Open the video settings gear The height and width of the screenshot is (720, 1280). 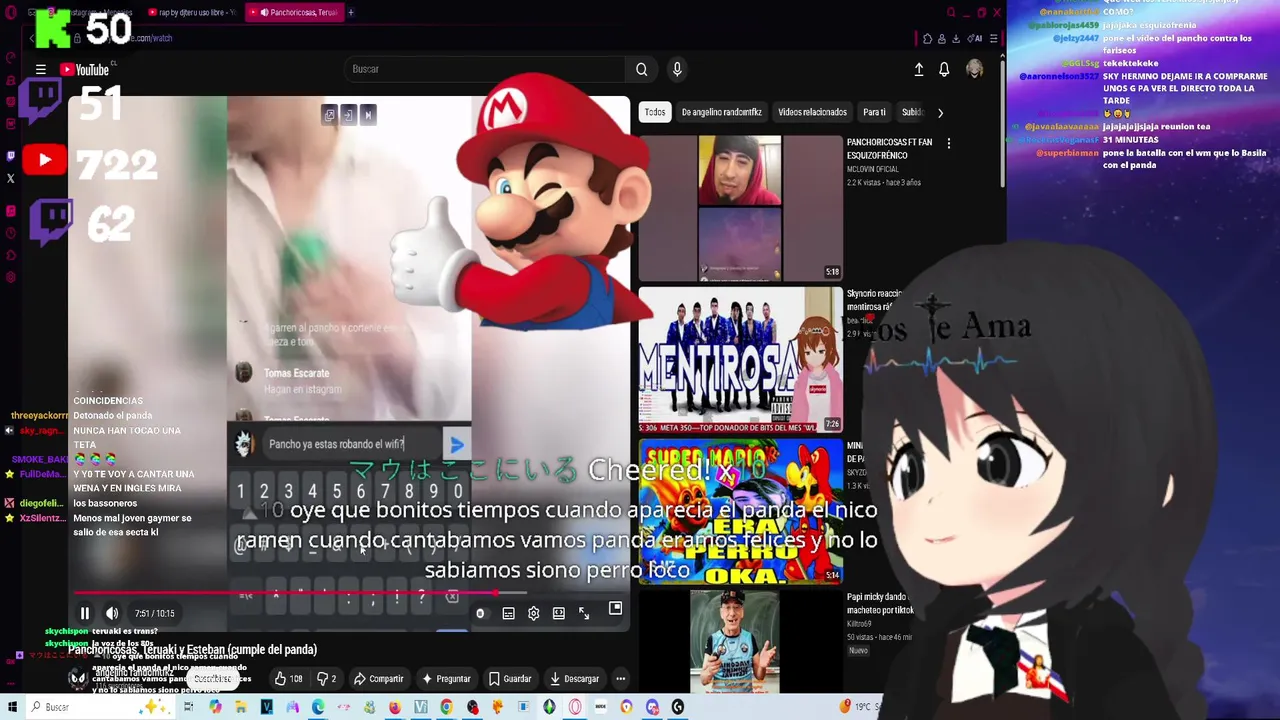533,613
